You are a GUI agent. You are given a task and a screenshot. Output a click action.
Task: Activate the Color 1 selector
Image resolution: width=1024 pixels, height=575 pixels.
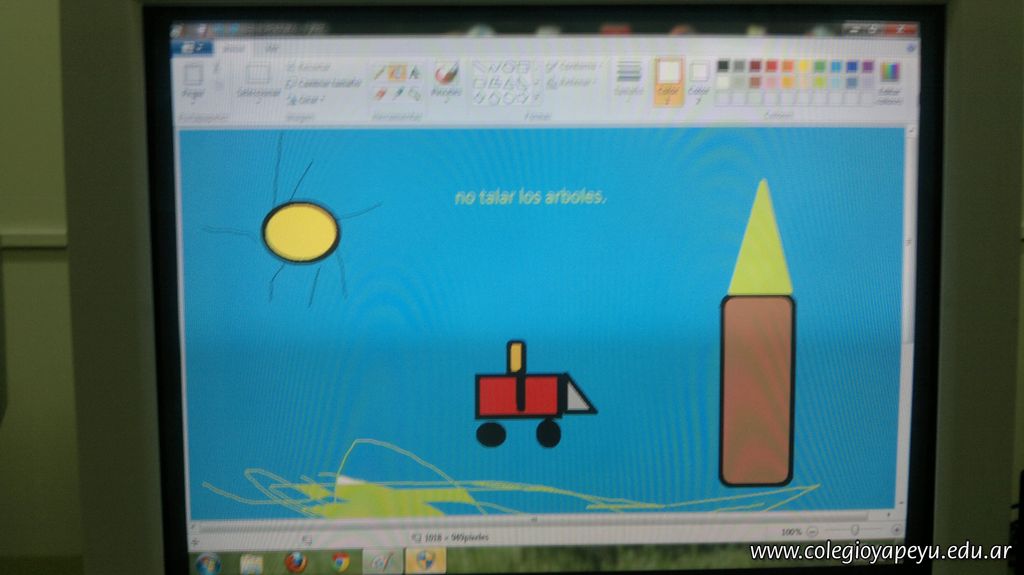[668, 80]
